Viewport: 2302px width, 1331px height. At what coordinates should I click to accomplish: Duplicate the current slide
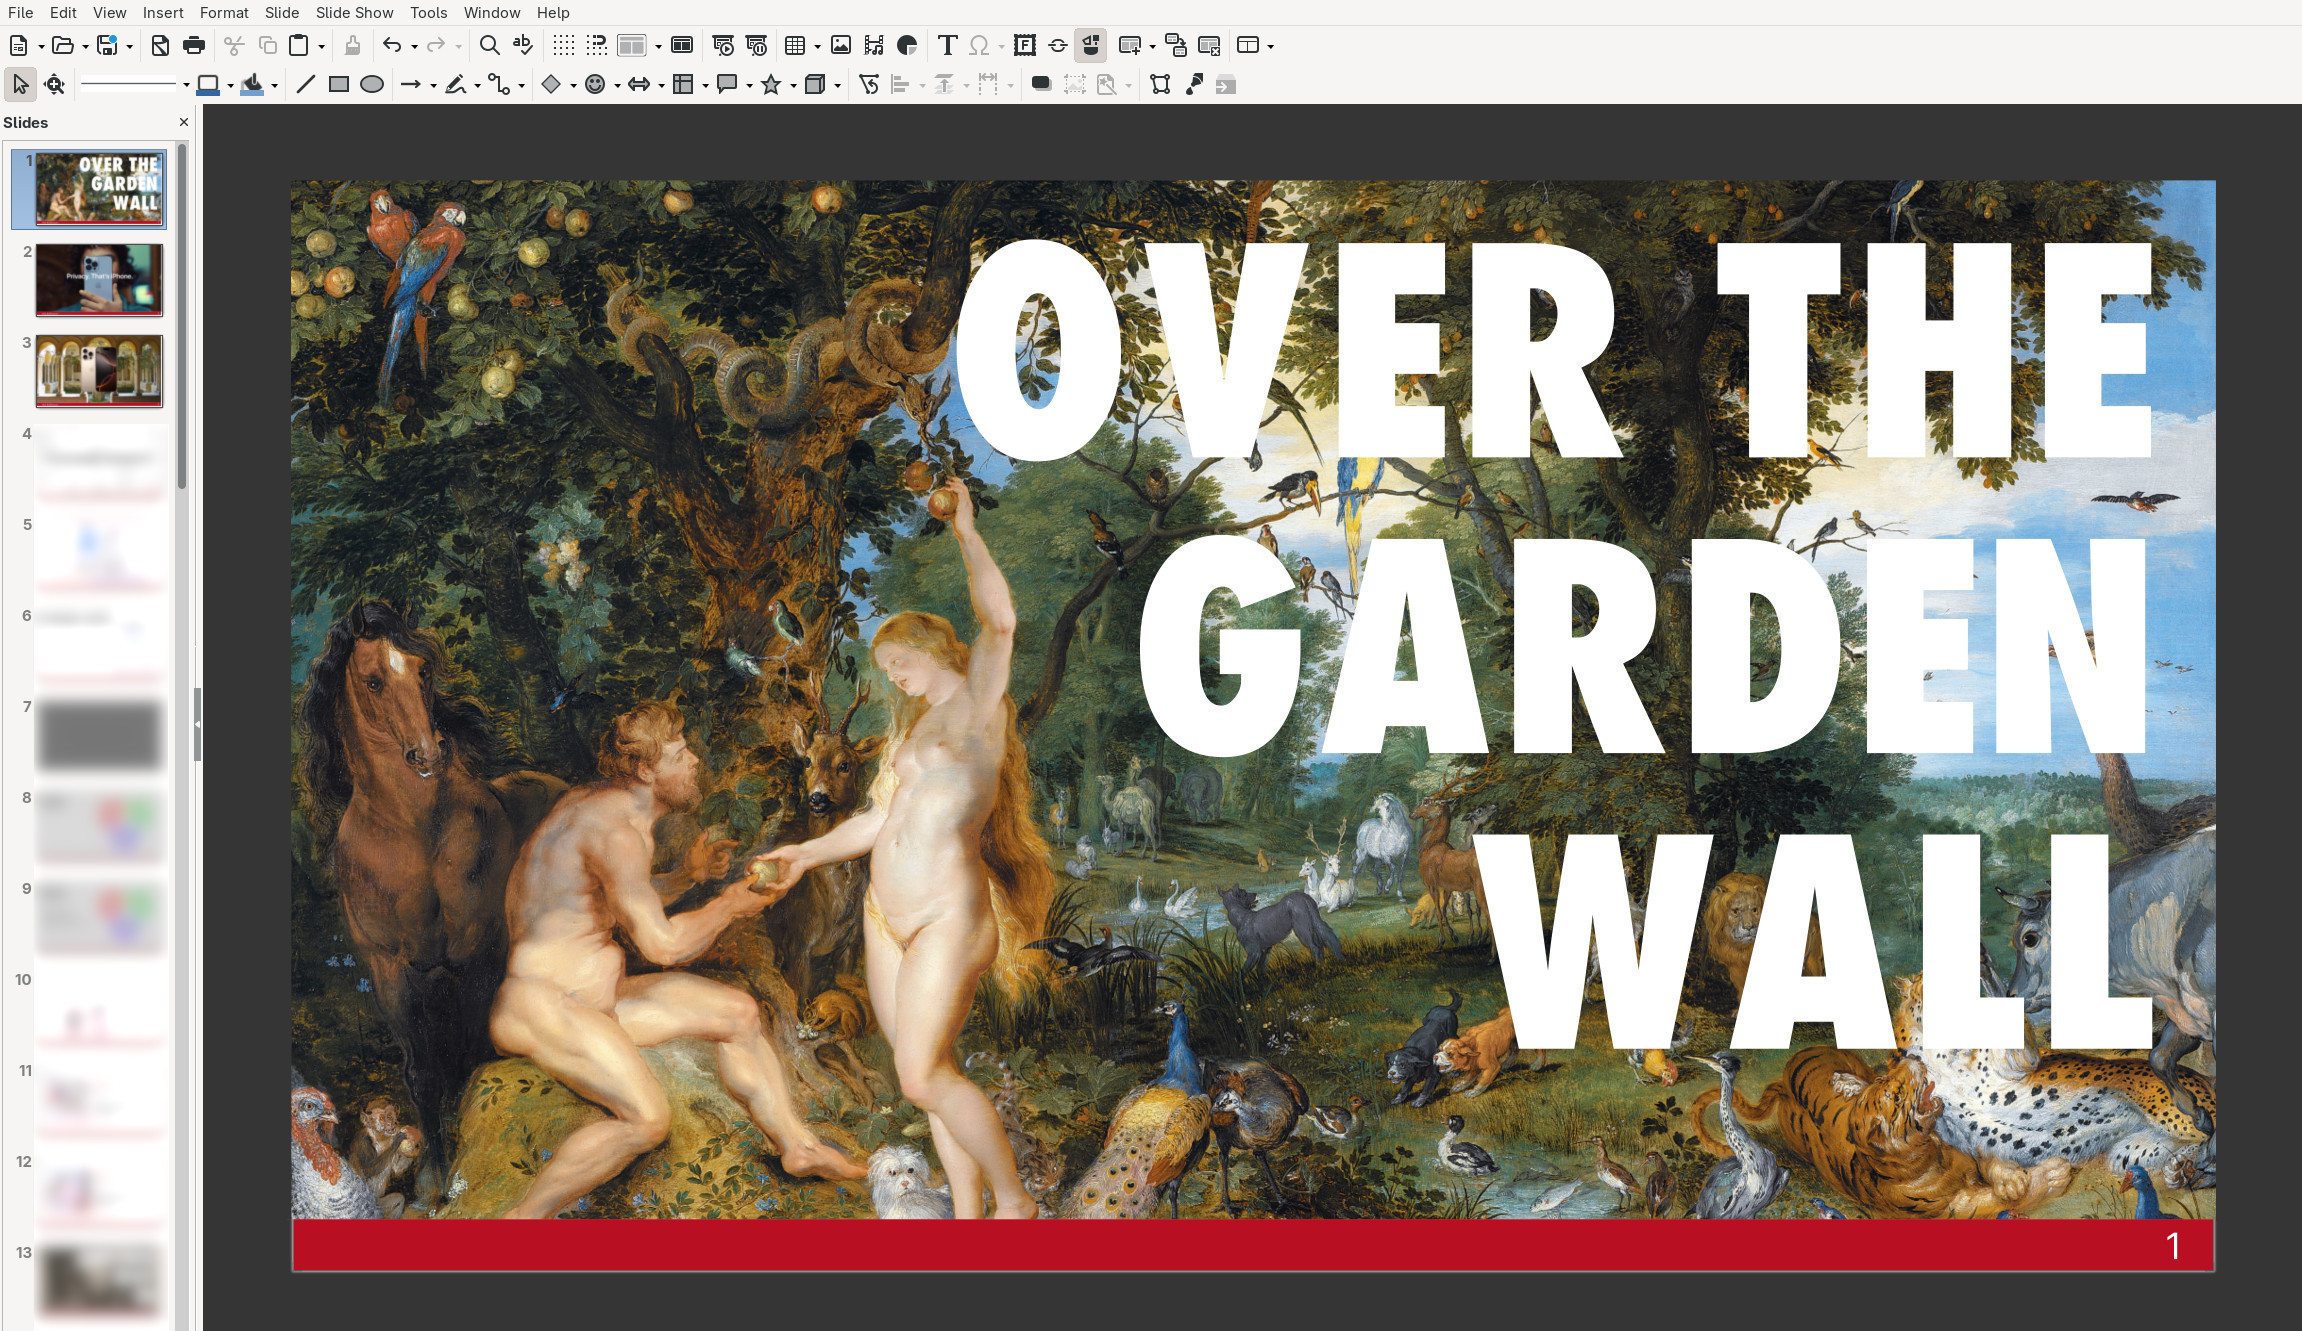click(x=1176, y=45)
